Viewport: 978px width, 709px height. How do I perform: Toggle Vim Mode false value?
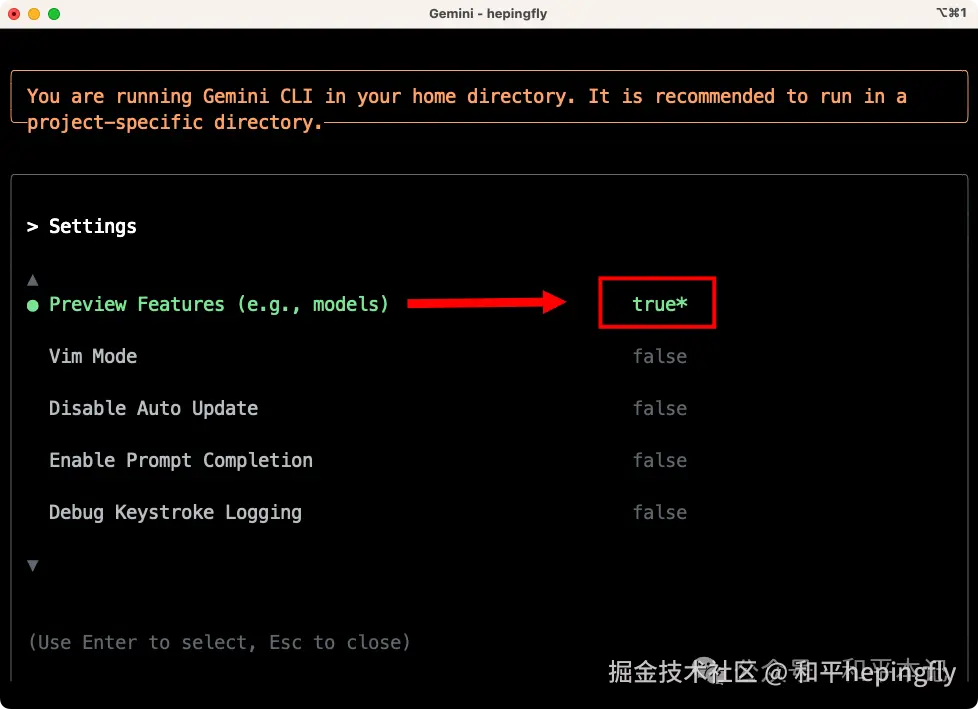[x=659, y=356]
